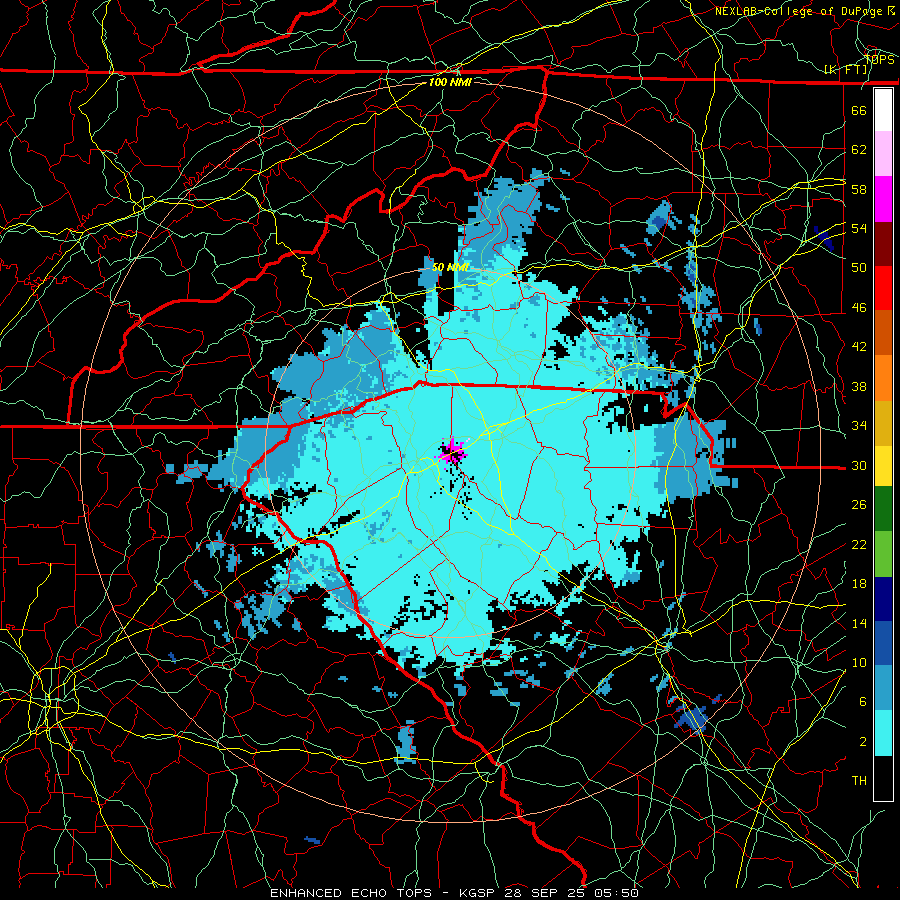The image size is (900, 900).
Task: Click the magenta swatch in the legend bar
Action: (x=883, y=199)
